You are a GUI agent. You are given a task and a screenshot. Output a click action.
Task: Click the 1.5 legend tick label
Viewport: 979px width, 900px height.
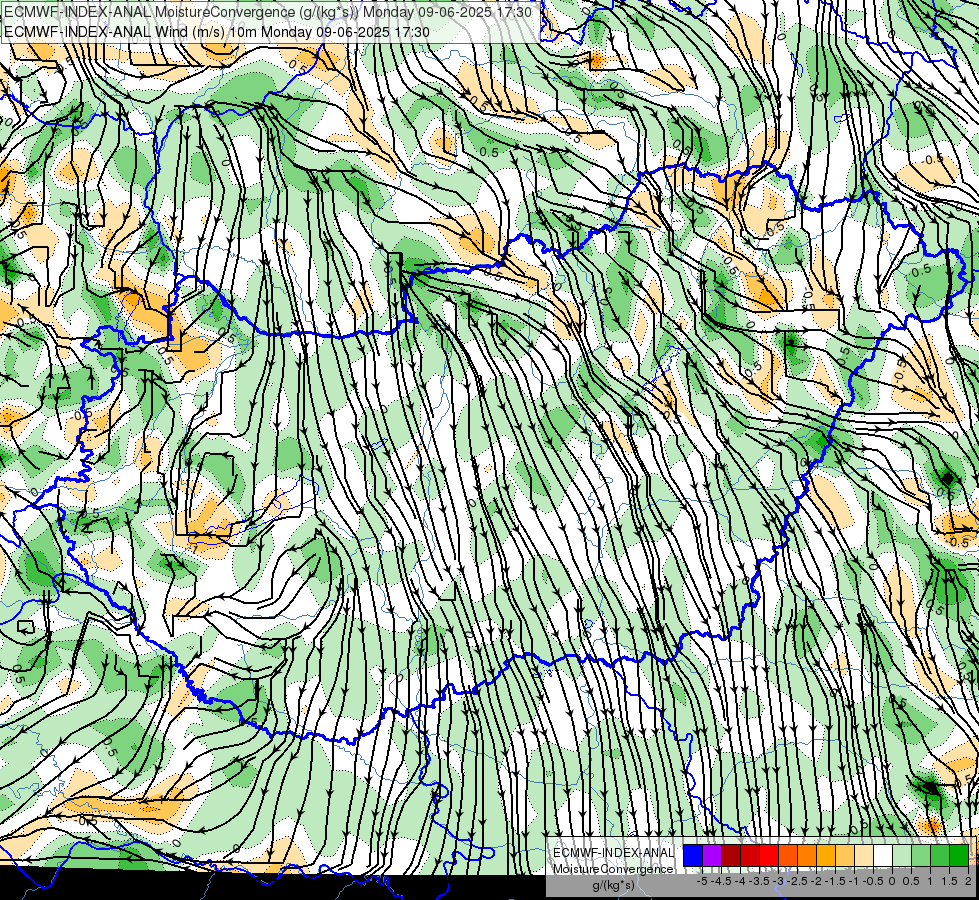[950, 881]
